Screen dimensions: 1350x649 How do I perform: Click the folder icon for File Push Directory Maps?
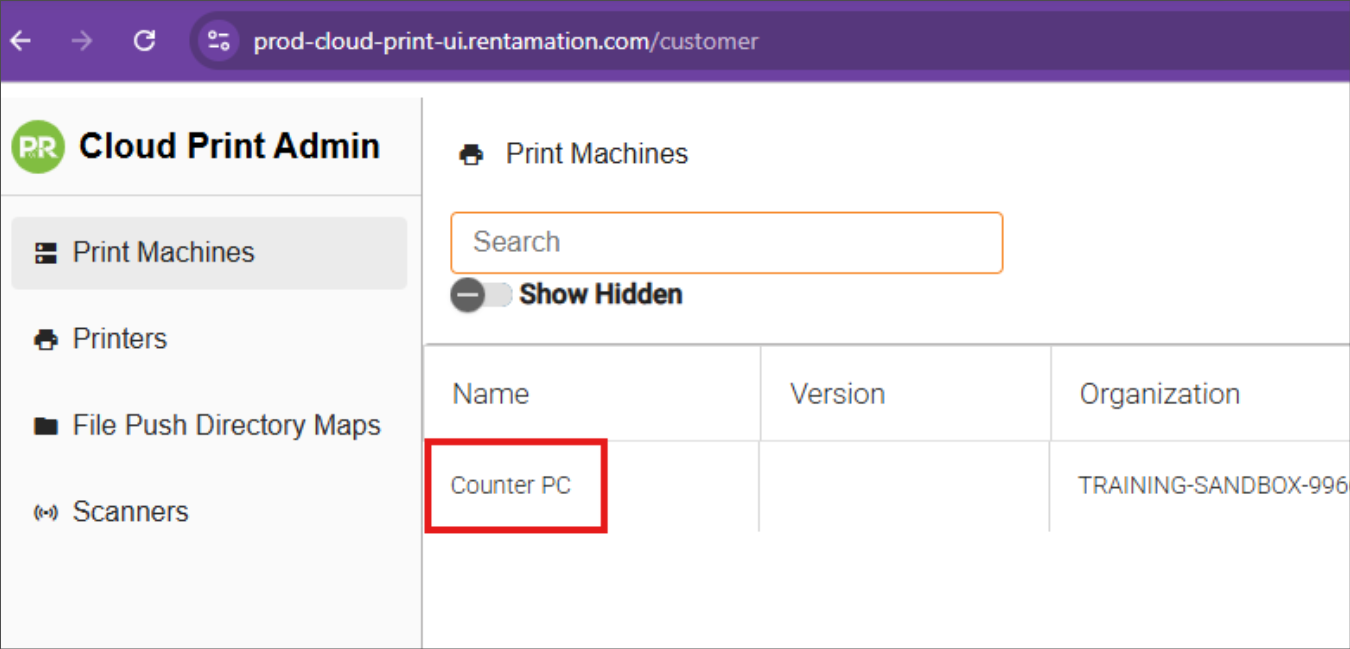point(46,426)
